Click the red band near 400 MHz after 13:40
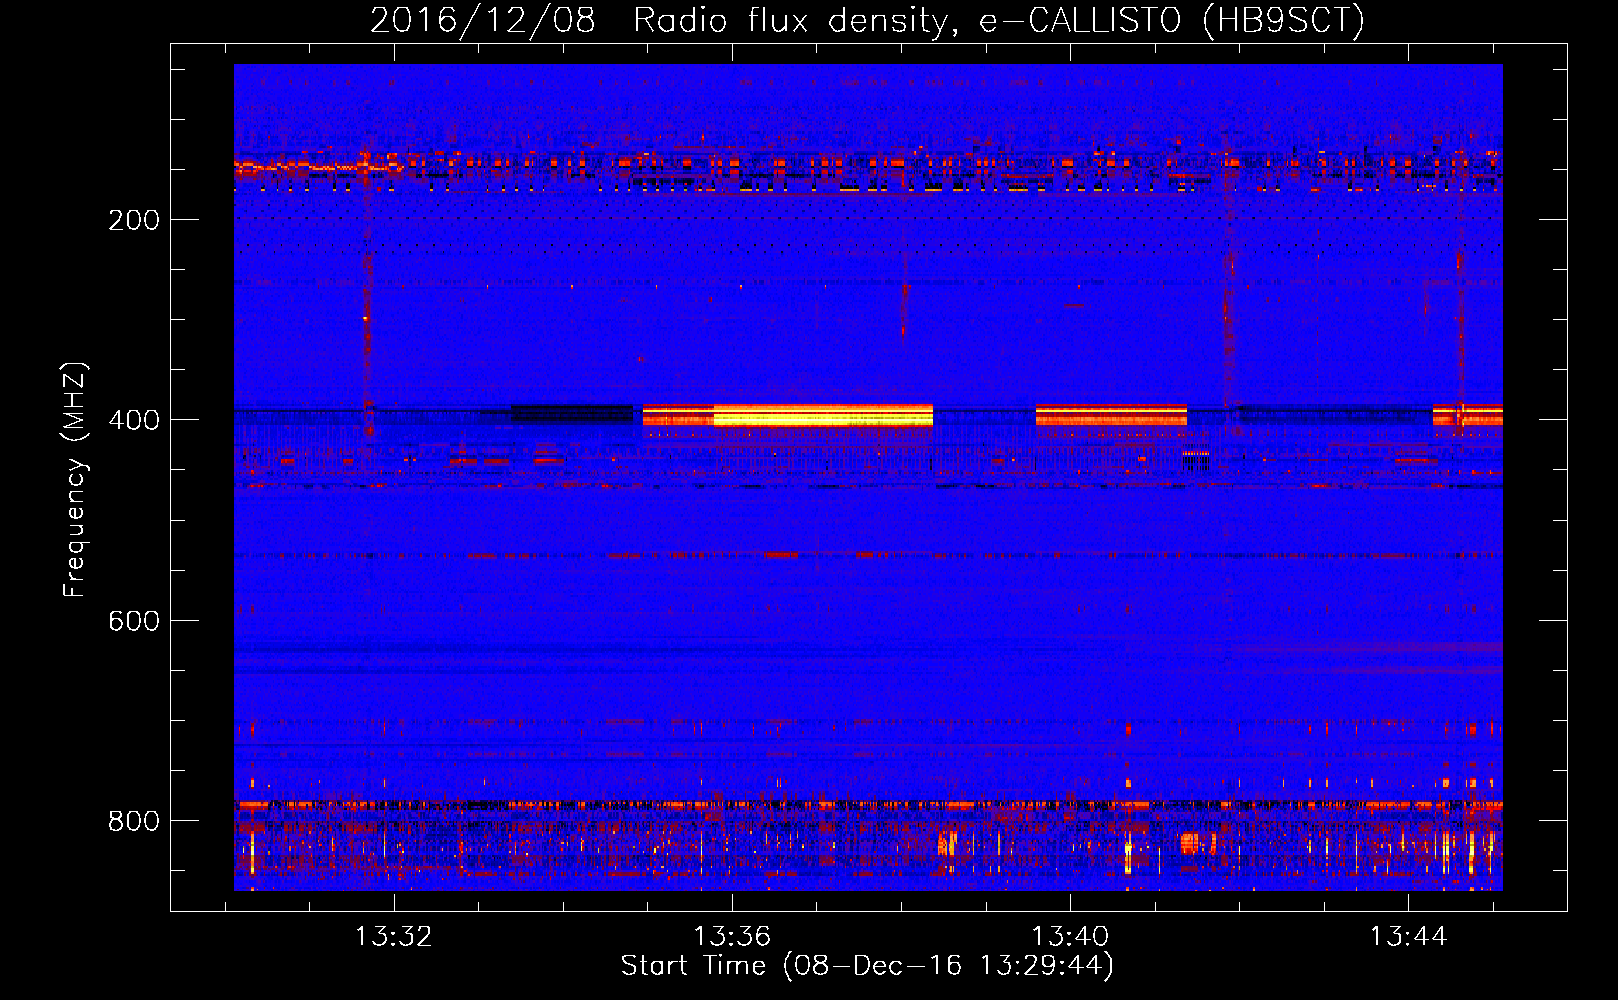 click(1111, 415)
